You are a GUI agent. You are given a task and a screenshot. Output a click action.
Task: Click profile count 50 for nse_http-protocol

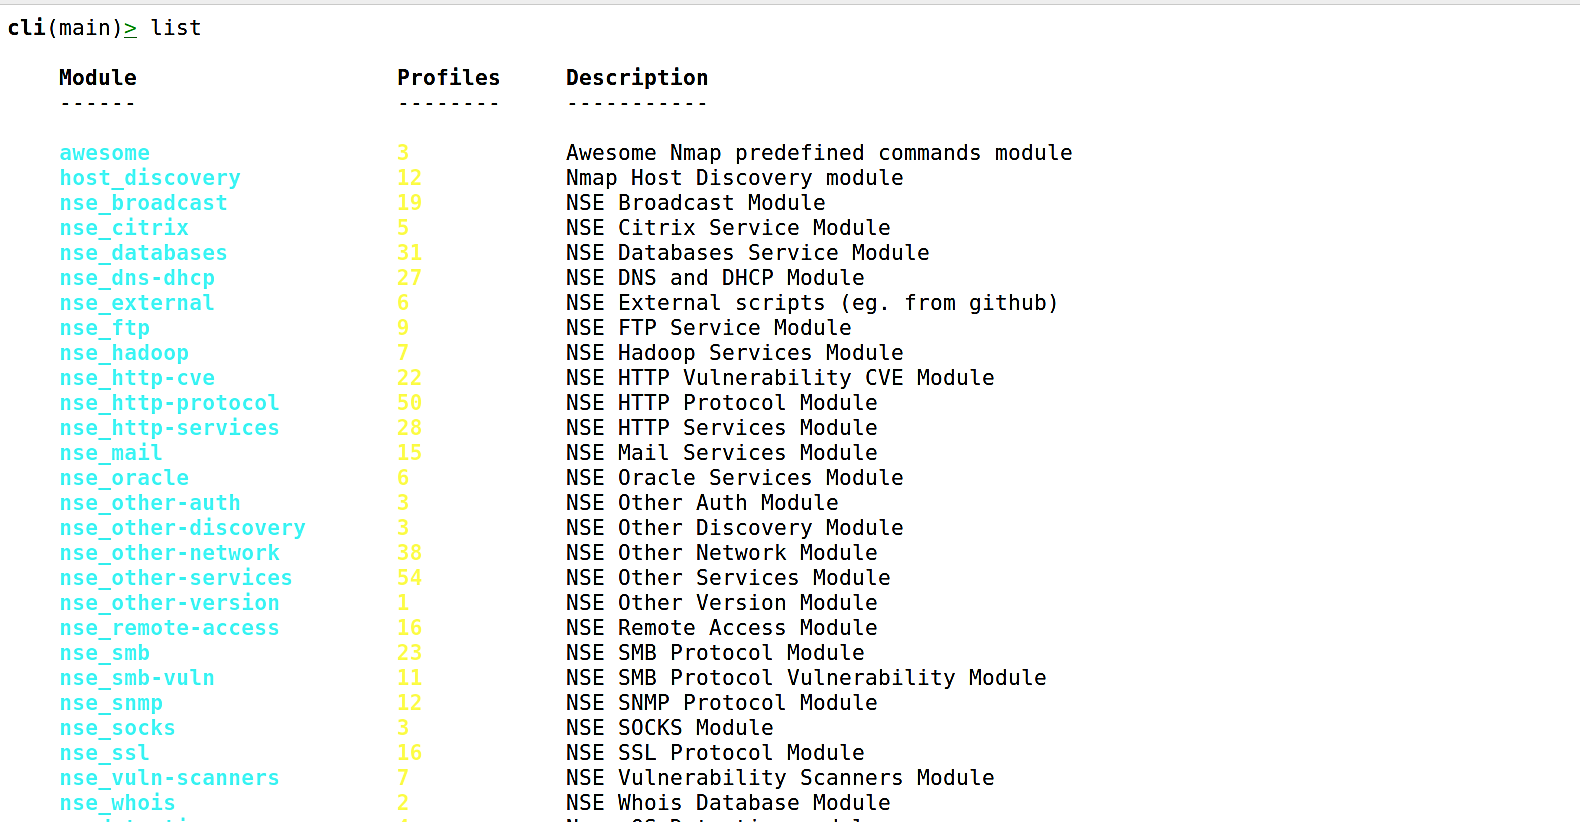(410, 403)
